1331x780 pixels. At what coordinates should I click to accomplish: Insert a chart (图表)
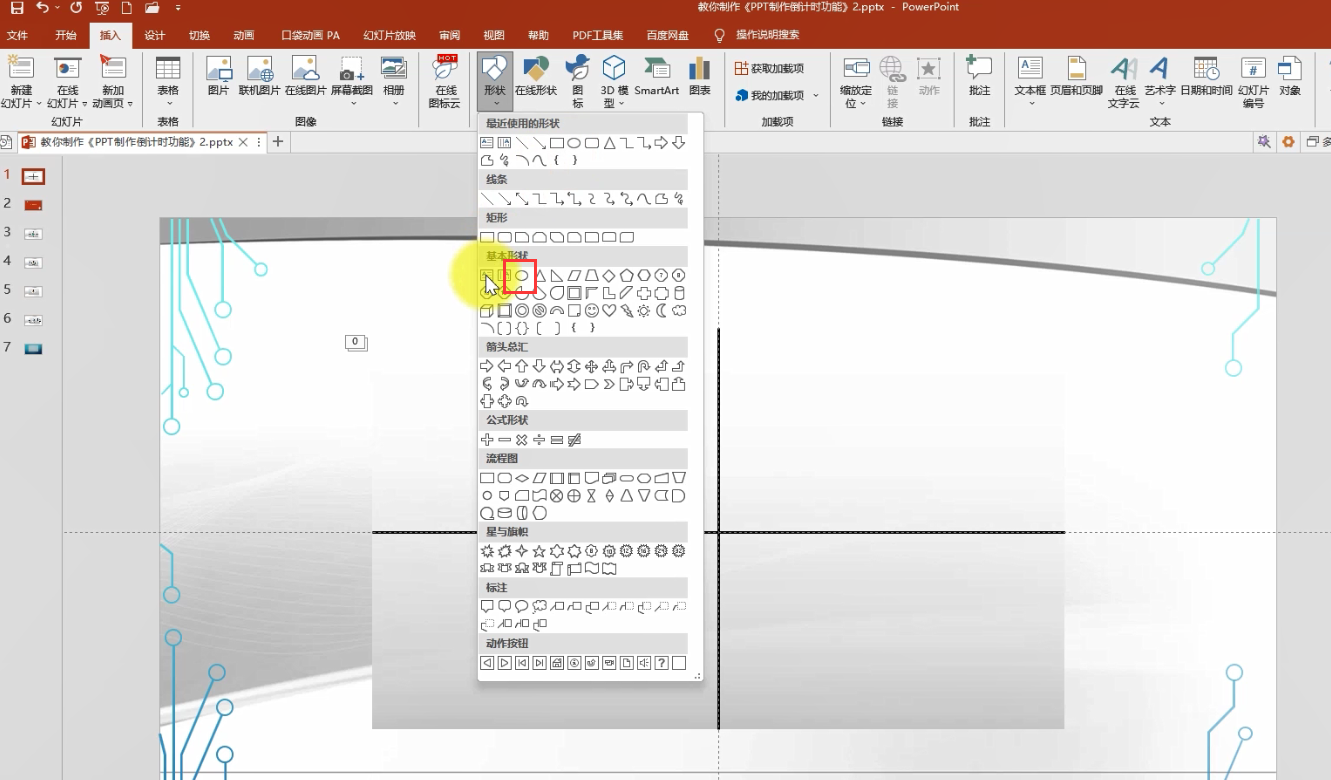(x=700, y=77)
